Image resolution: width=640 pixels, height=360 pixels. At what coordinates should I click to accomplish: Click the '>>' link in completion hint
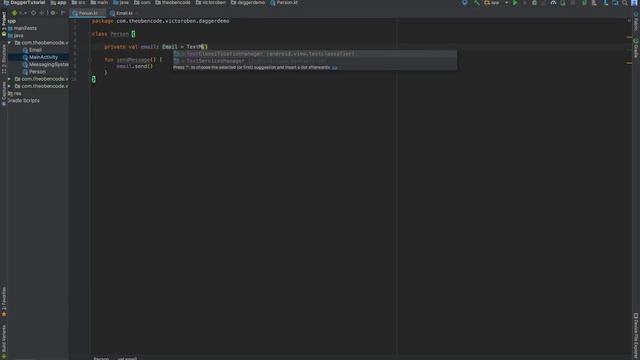click(335, 68)
